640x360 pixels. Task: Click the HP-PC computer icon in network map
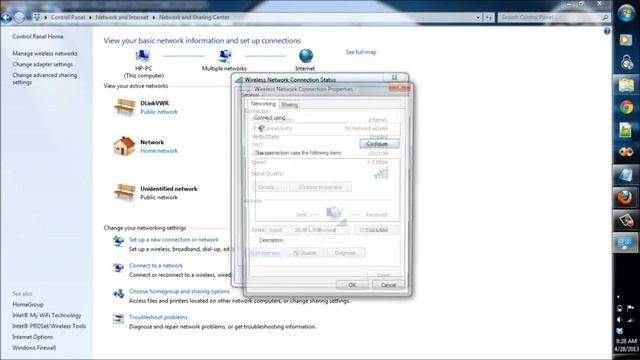point(142,56)
